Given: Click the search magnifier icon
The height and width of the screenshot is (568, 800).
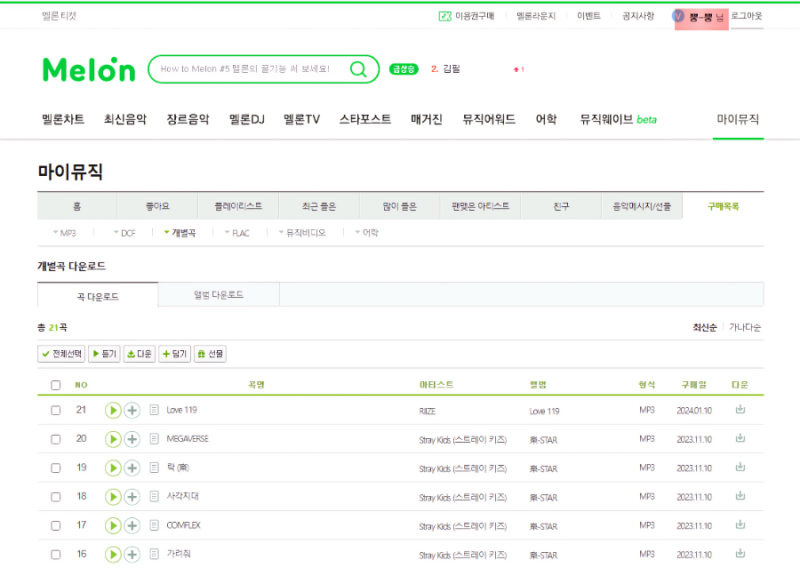Looking at the screenshot, I should tap(358, 69).
